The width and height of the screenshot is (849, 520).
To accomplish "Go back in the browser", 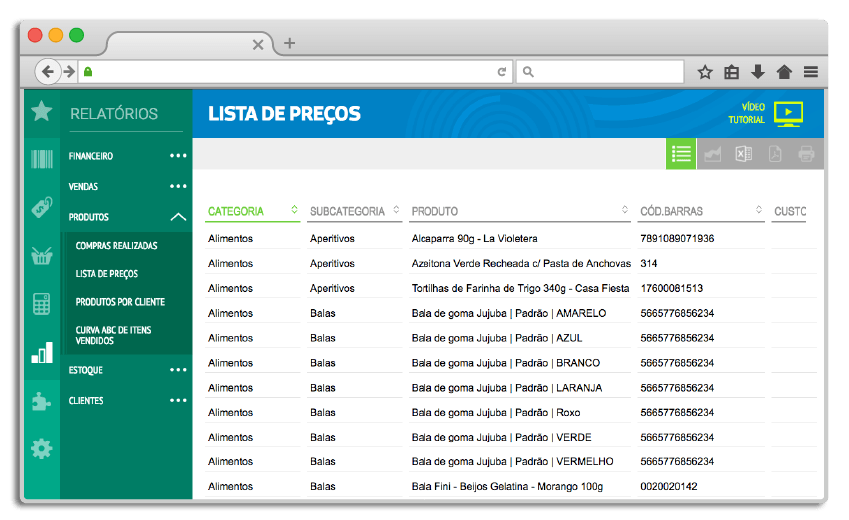I will pos(48,72).
